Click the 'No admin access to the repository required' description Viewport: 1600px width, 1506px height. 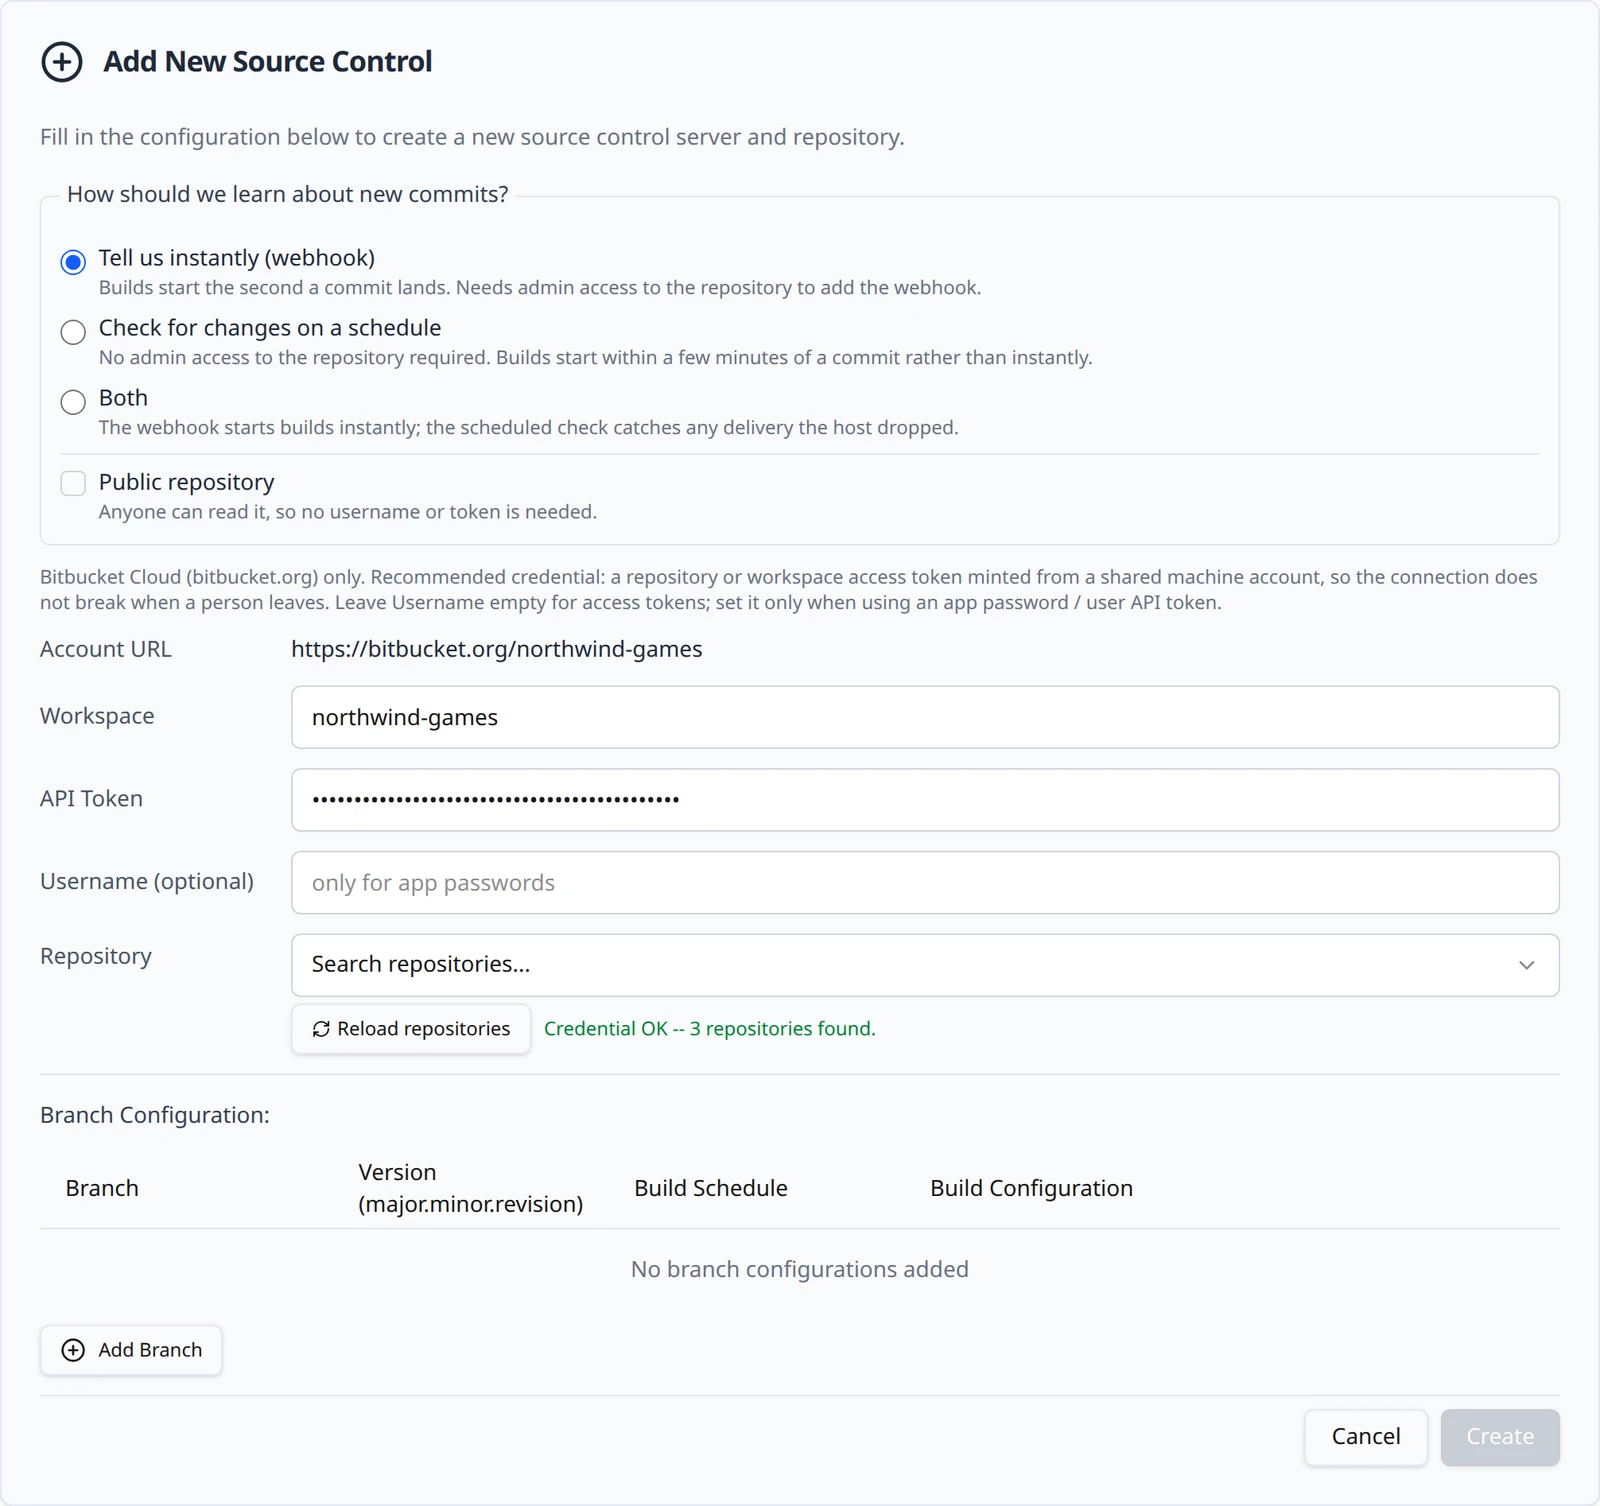[596, 358]
